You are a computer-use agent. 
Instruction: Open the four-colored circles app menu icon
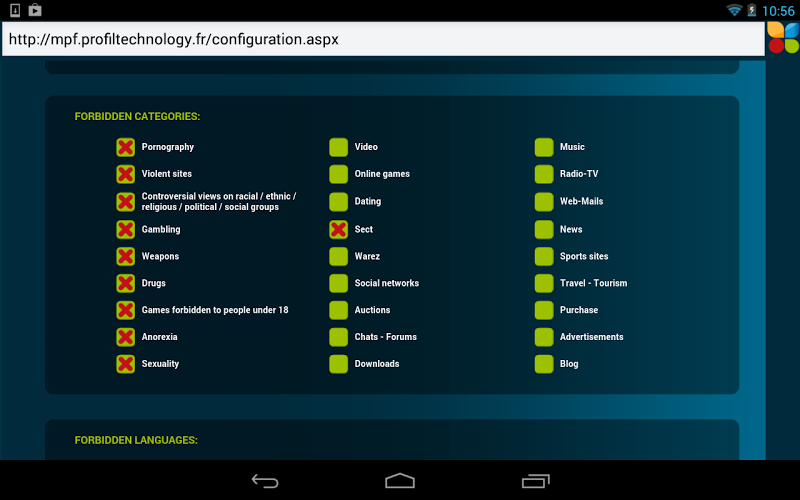tap(783, 38)
